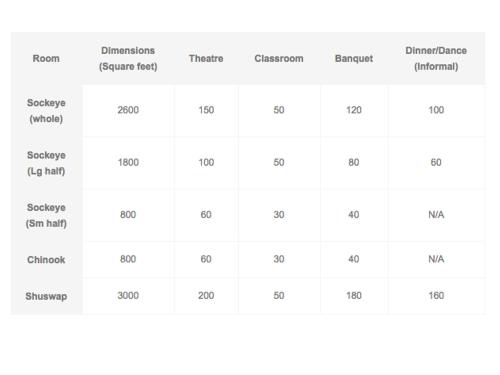Screen dimensions: 500x375
Task: Click the N/A cell in Chinook row
Action: [436, 259]
